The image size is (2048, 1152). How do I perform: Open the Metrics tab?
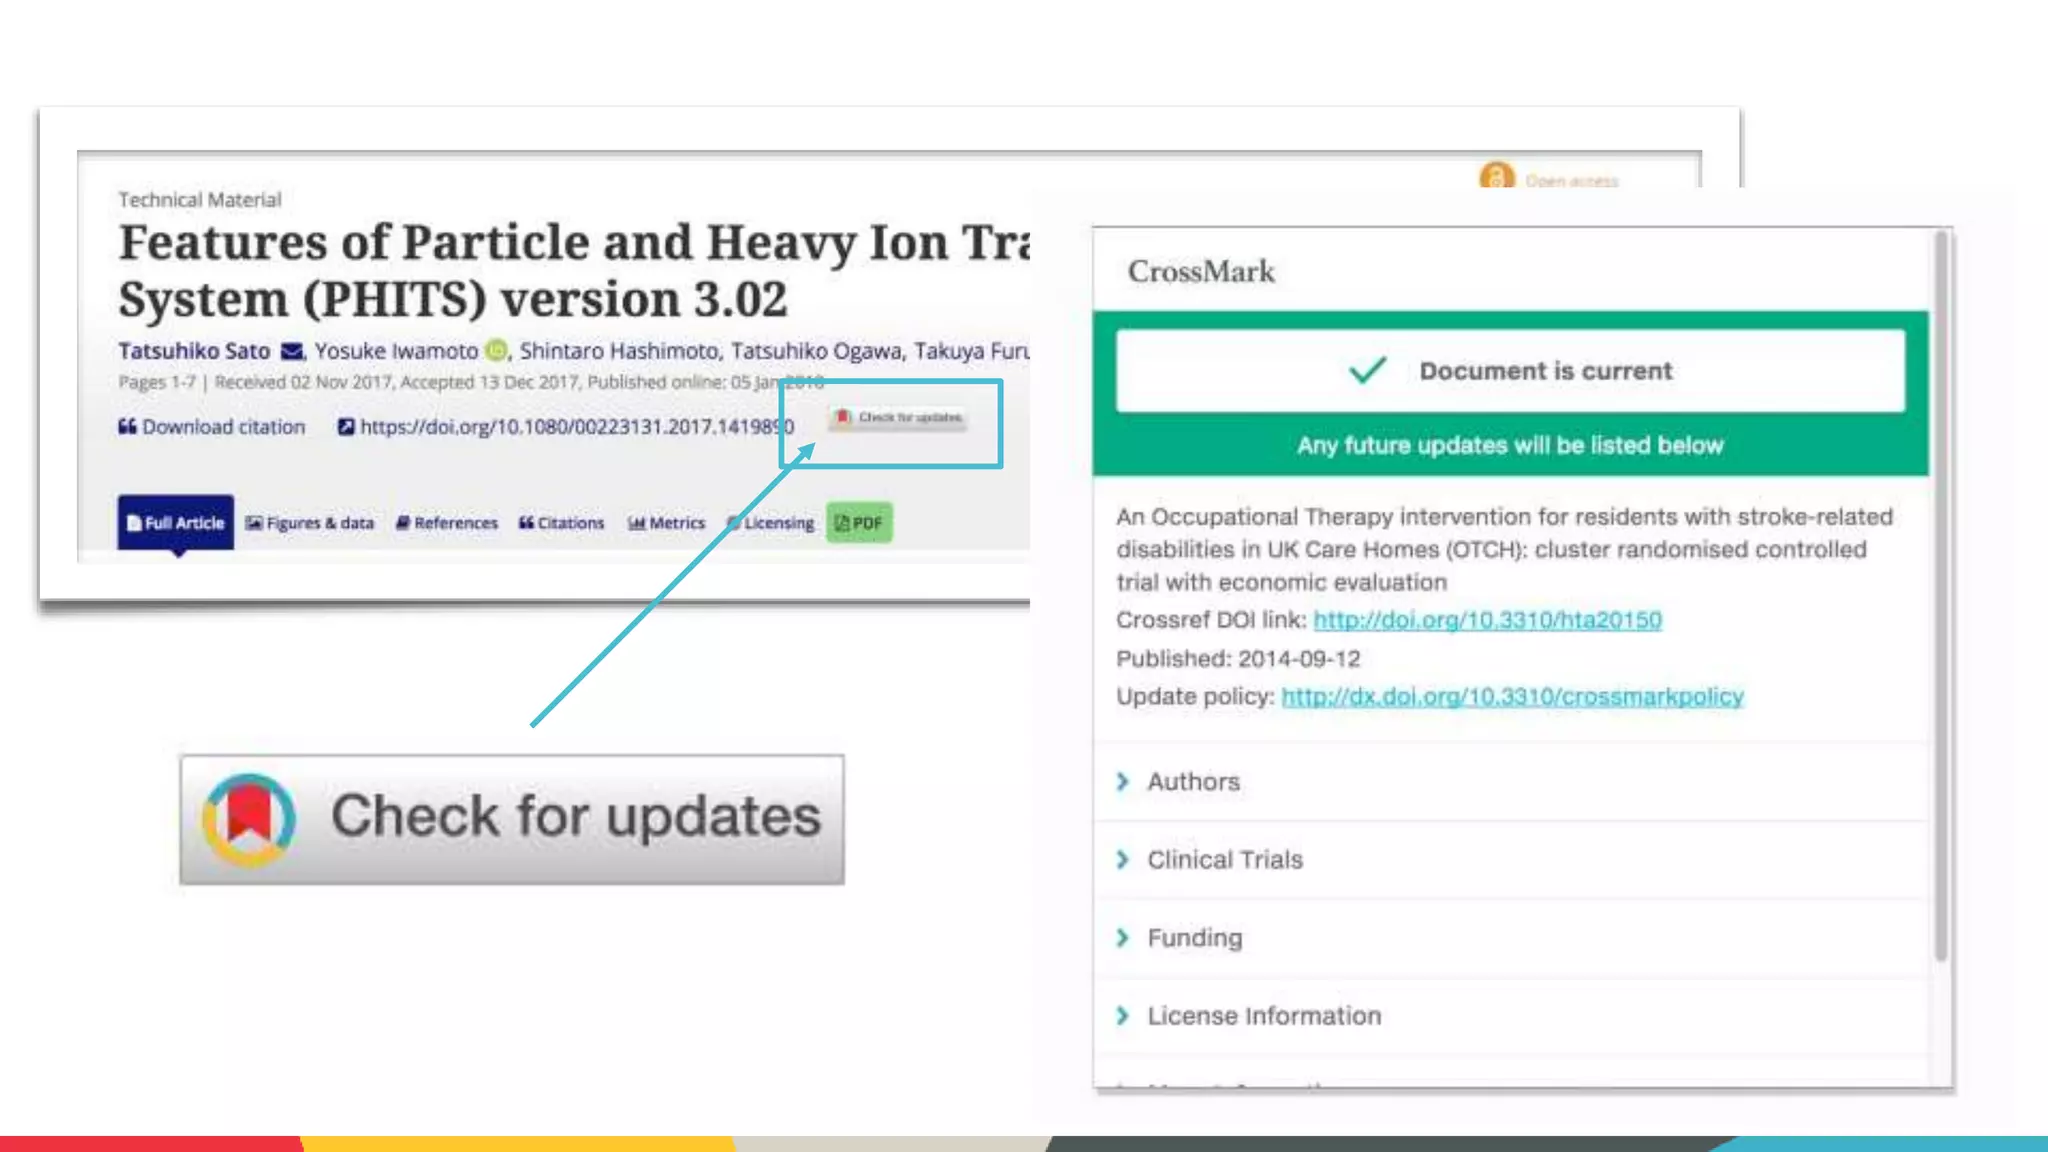(667, 523)
